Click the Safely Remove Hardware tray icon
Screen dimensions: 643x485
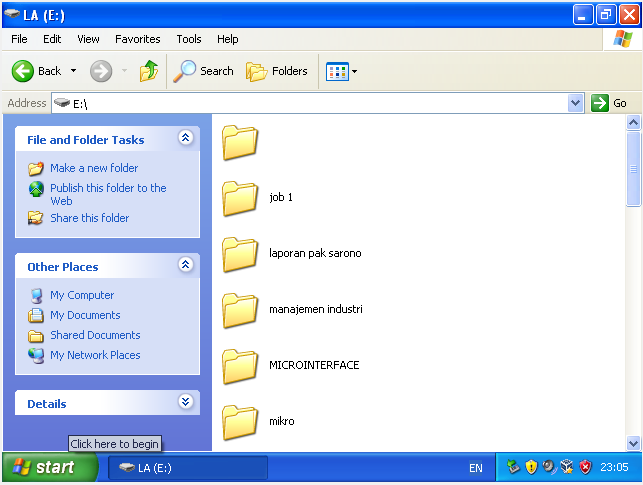513,467
